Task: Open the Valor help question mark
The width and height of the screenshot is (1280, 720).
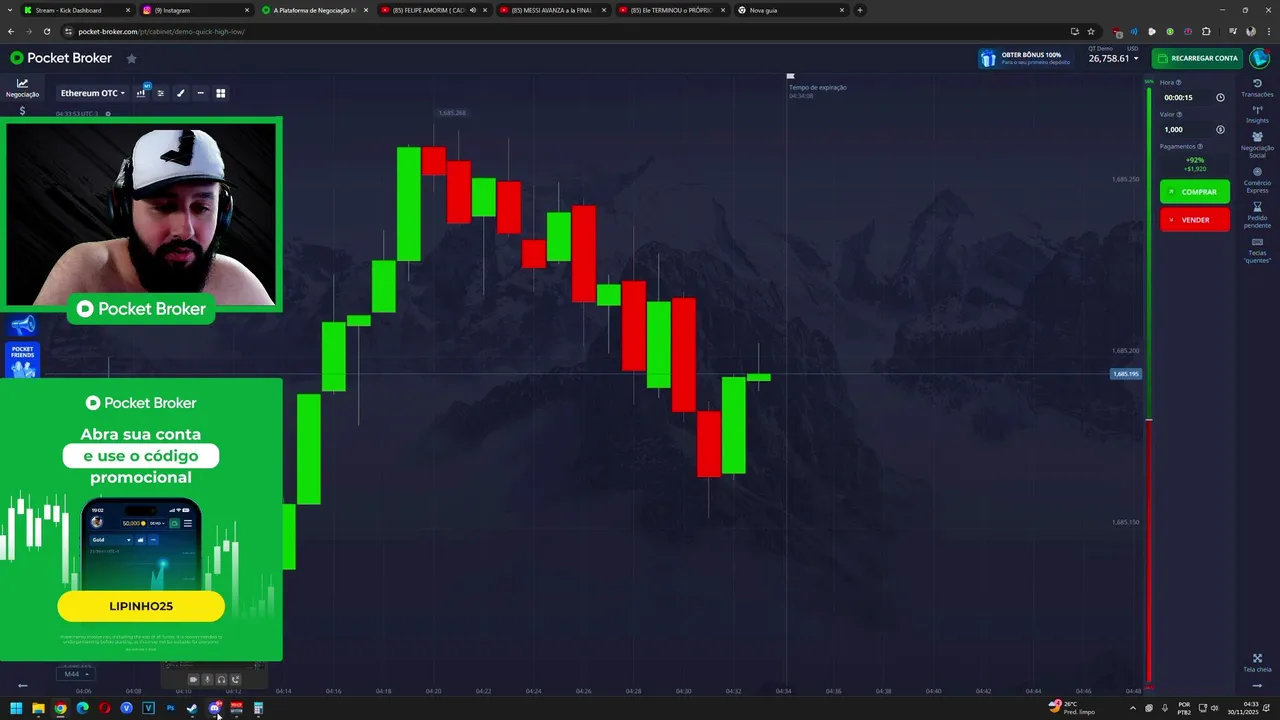Action: coord(1180,114)
